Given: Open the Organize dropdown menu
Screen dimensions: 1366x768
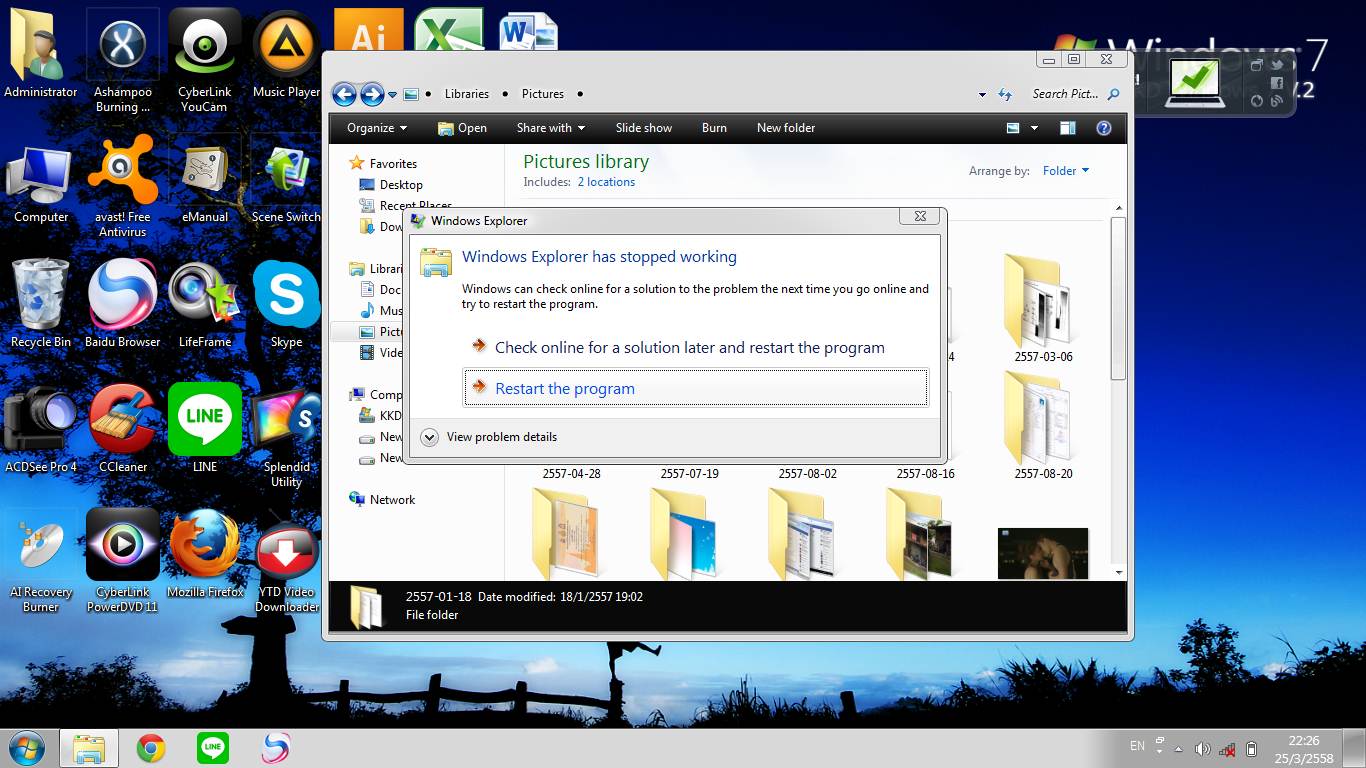Looking at the screenshot, I should [377, 128].
